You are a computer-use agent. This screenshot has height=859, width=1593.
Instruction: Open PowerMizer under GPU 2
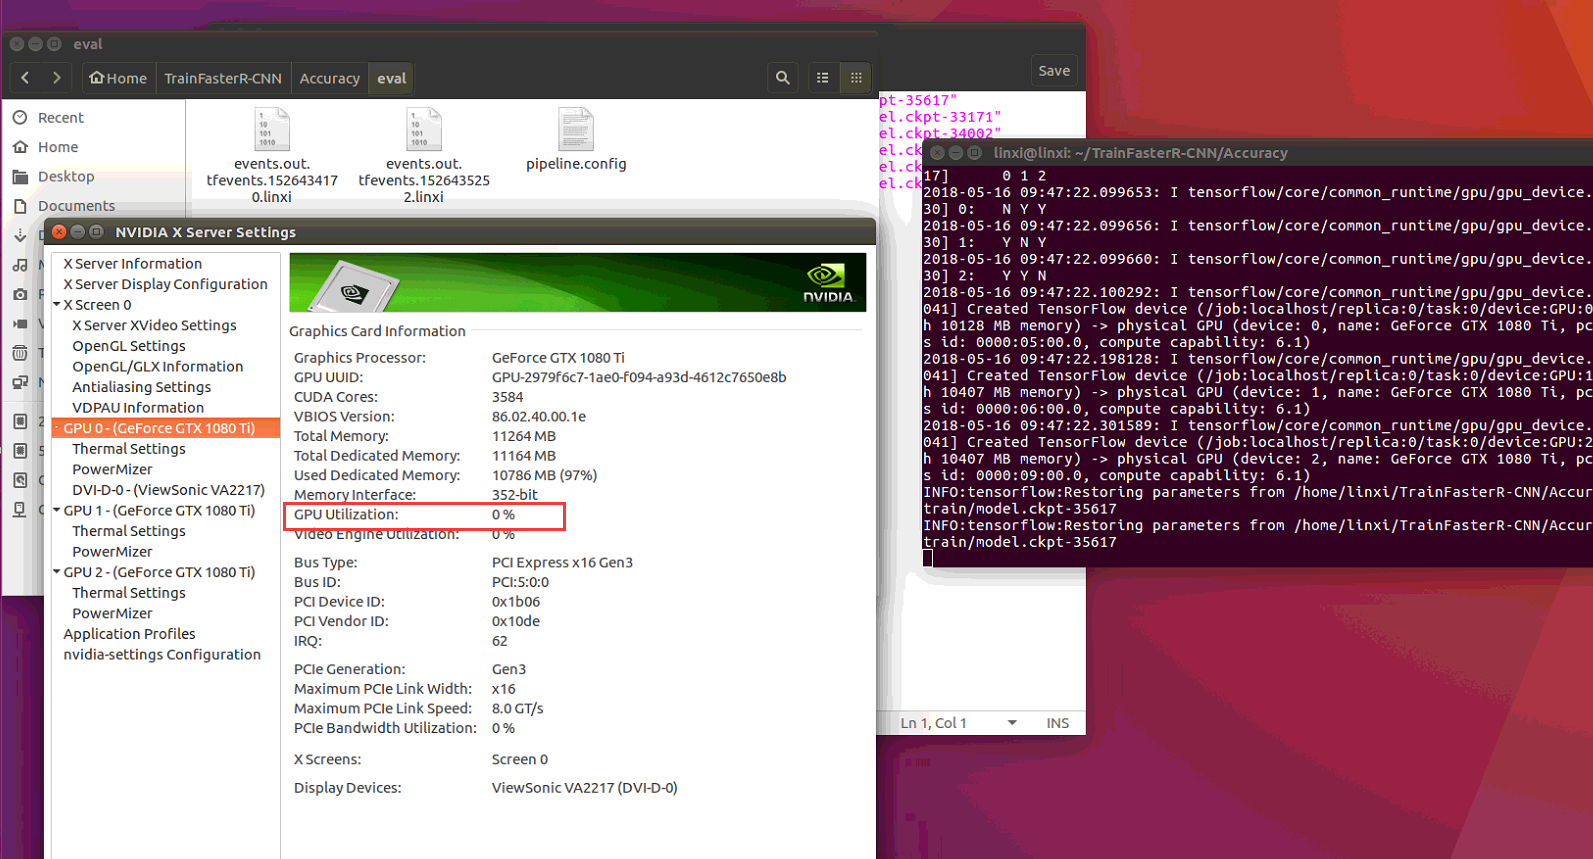[112, 613]
